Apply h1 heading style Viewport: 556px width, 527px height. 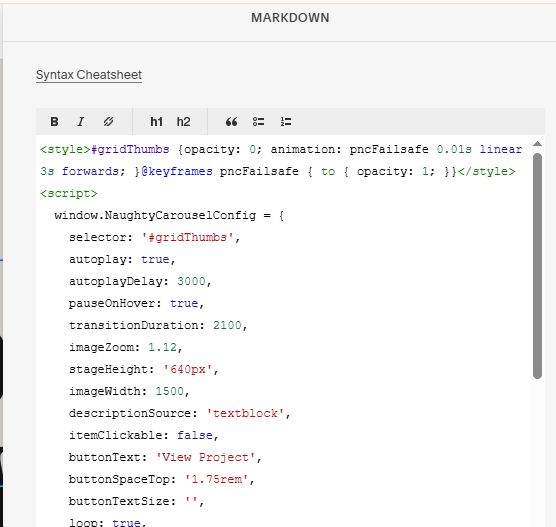coord(156,122)
